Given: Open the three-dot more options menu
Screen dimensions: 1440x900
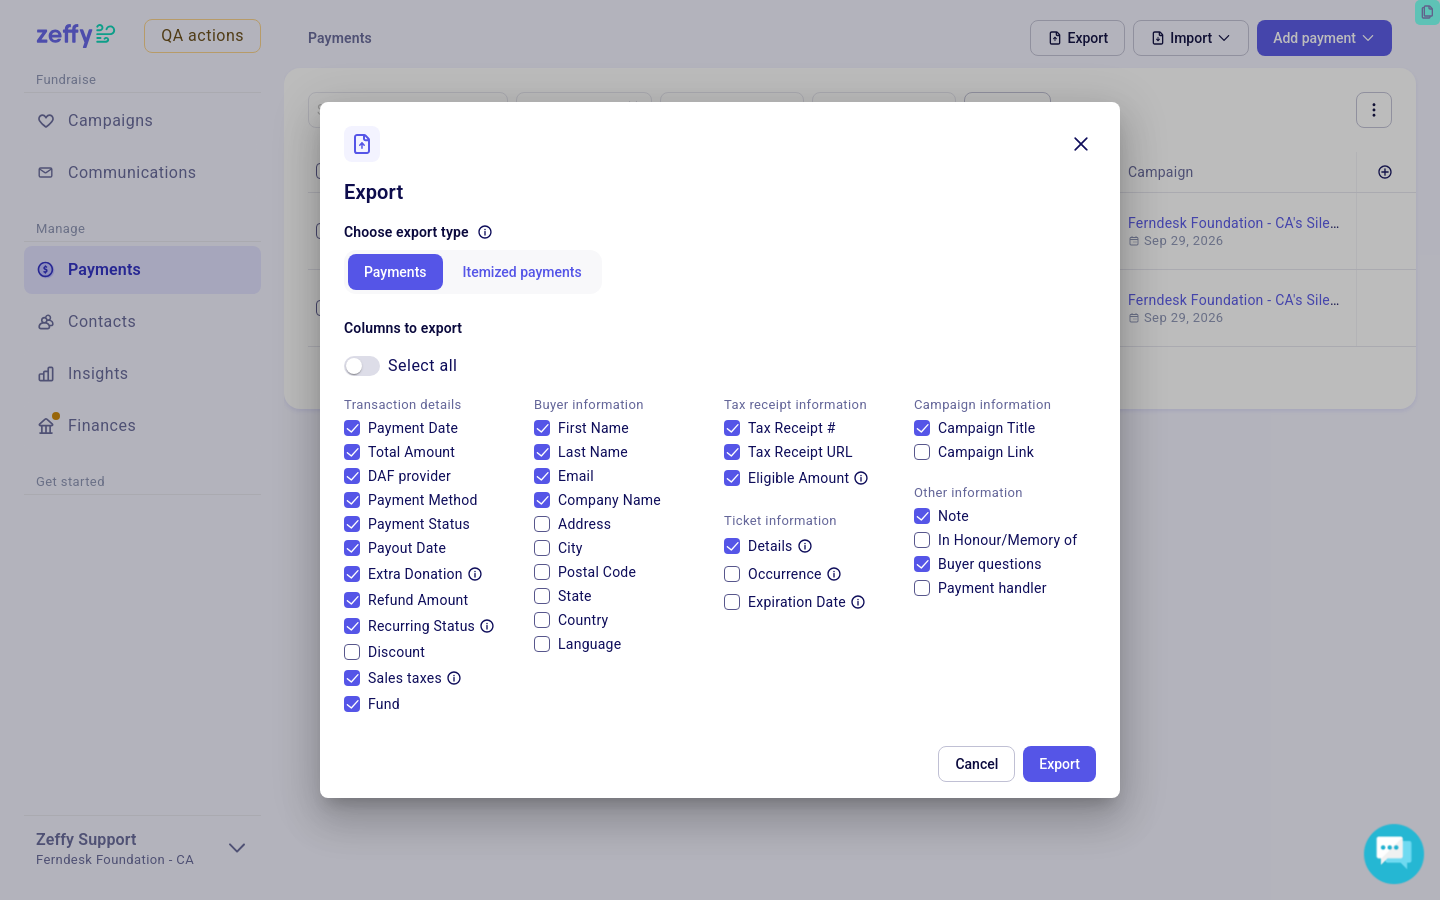Looking at the screenshot, I should pyautogui.click(x=1374, y=110).
